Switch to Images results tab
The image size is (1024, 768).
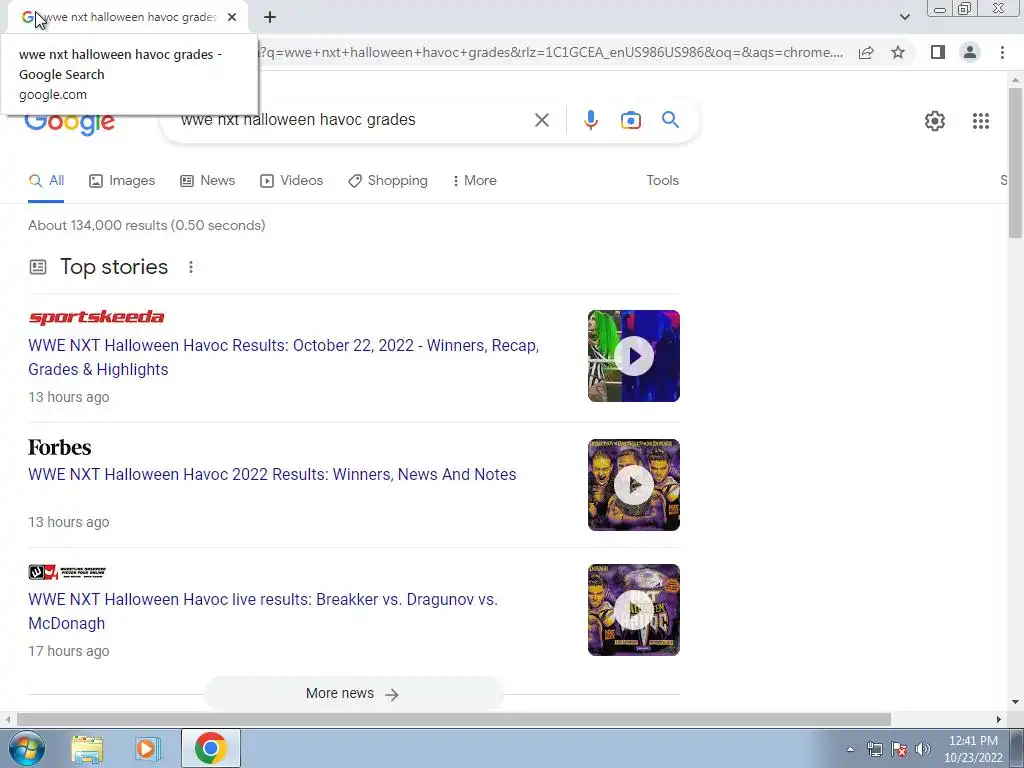[x=122, y=180]
